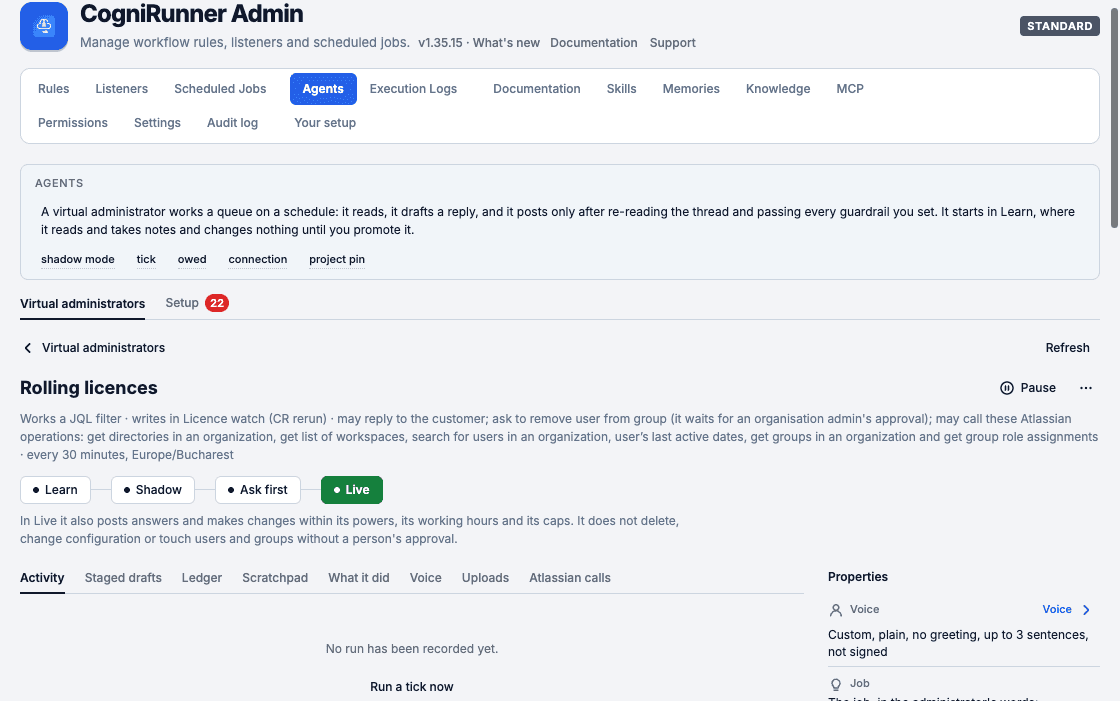Image resolution: width=1120 pixels, height=701 pixels.
Task: Open the Your setup tab
Action: coord(325,123)
